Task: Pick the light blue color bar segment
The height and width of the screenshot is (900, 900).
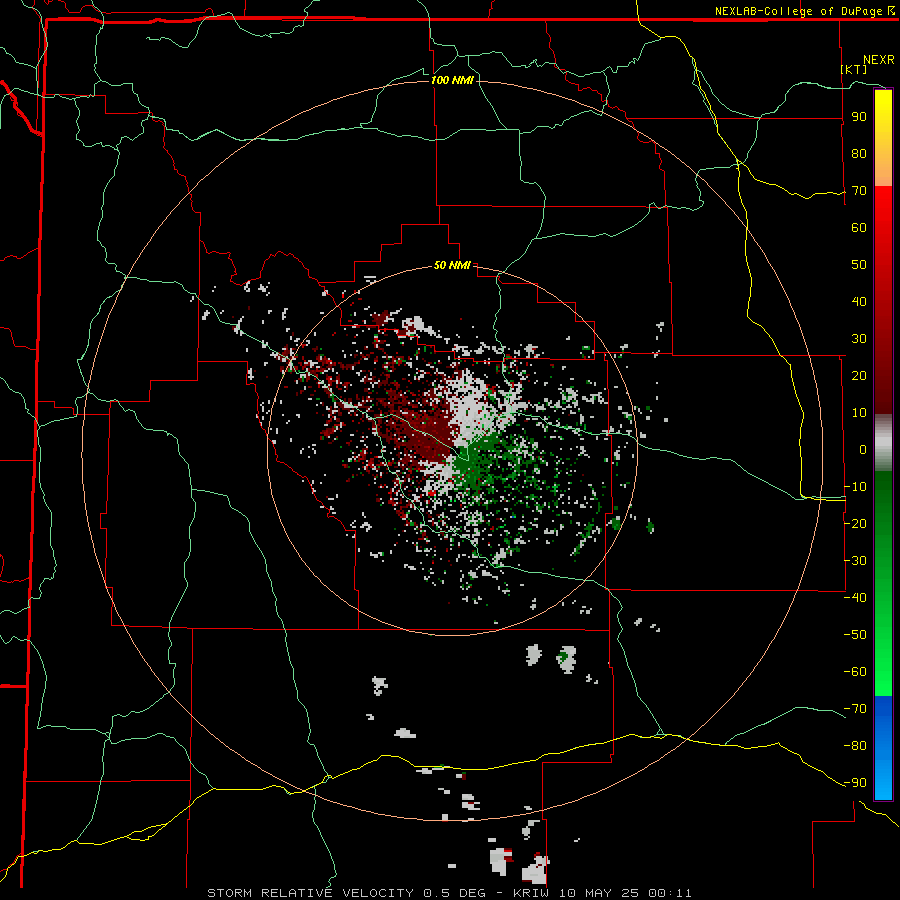Action: click(x=883, y=778)
